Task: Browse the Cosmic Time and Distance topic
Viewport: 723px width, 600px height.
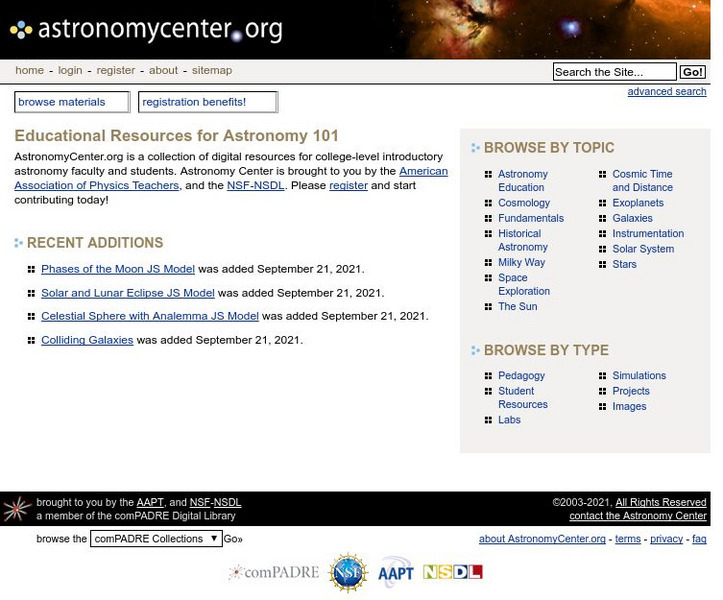Action: [x=642, y=181]
